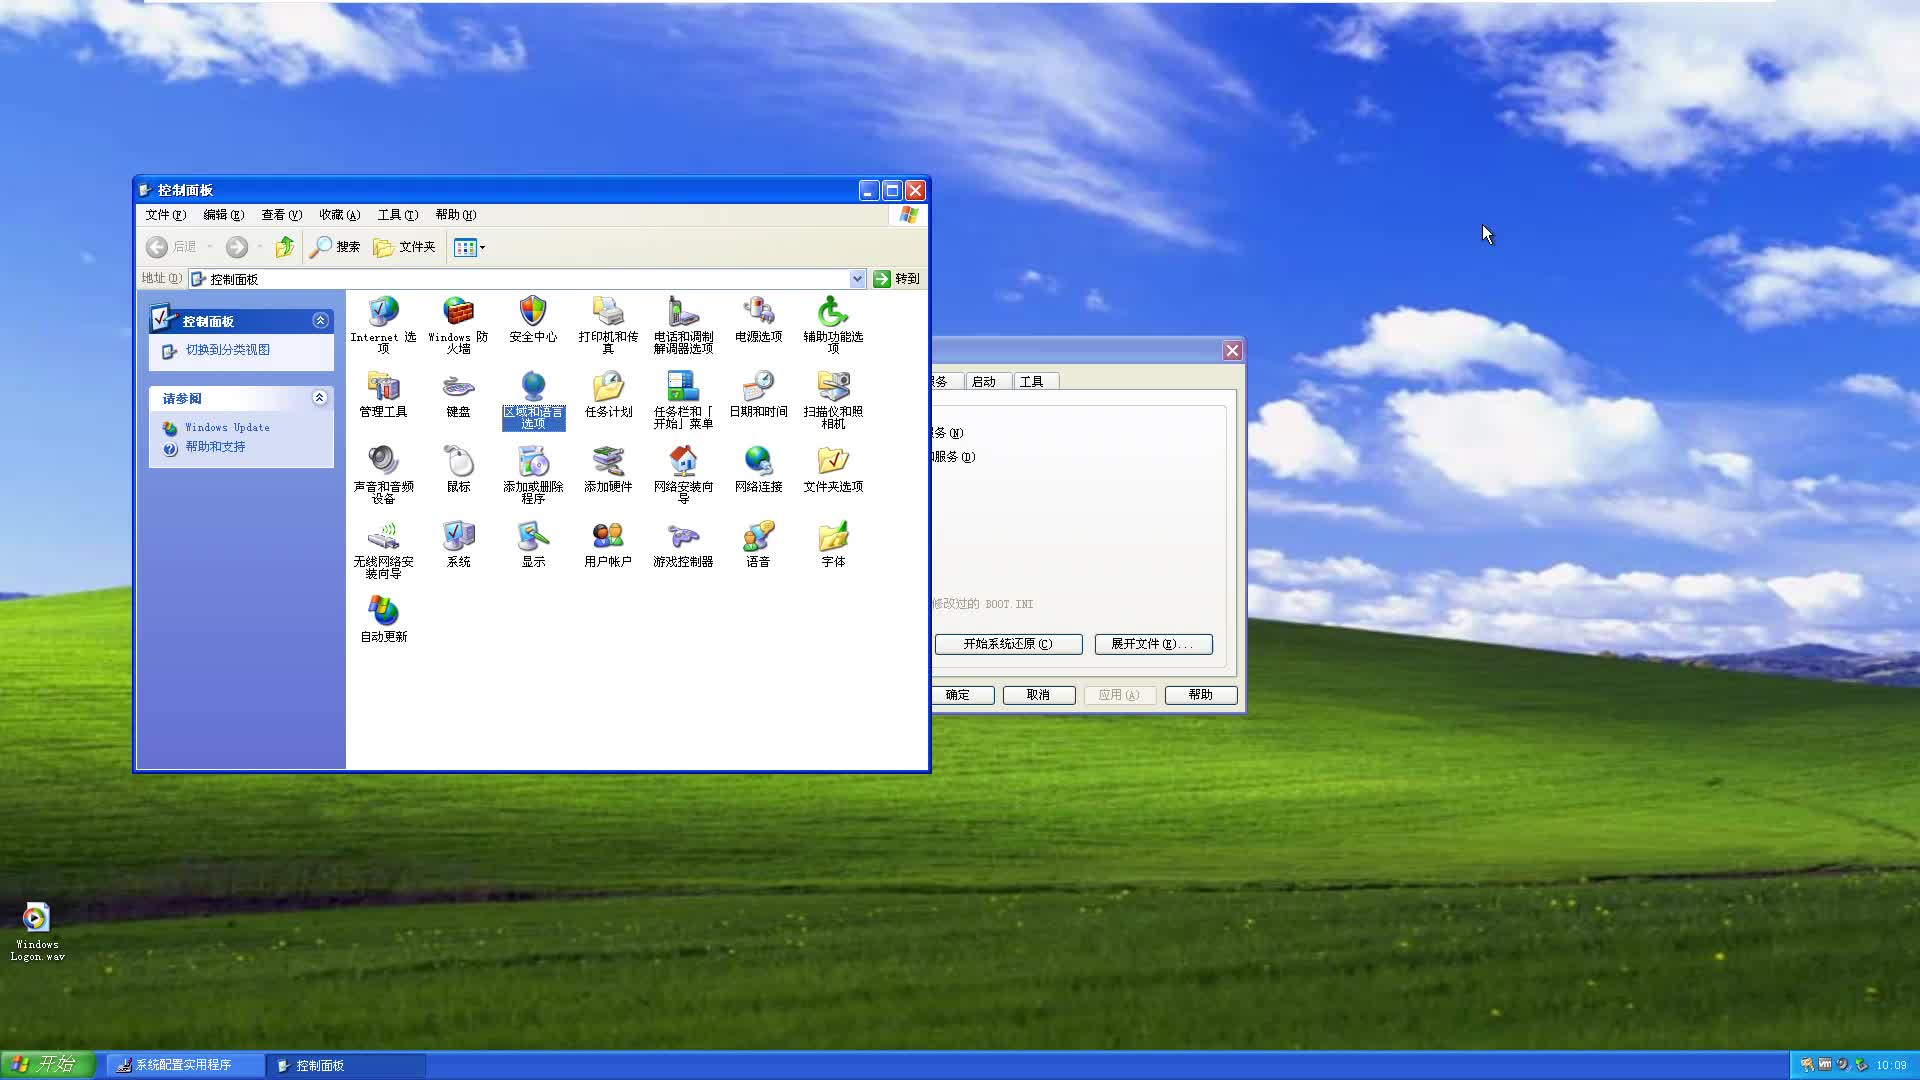Viewport: 1920px width, 1080px height.
Task: Click the 开始系统还原(C) button
Action: click(x=1008, y=644)
